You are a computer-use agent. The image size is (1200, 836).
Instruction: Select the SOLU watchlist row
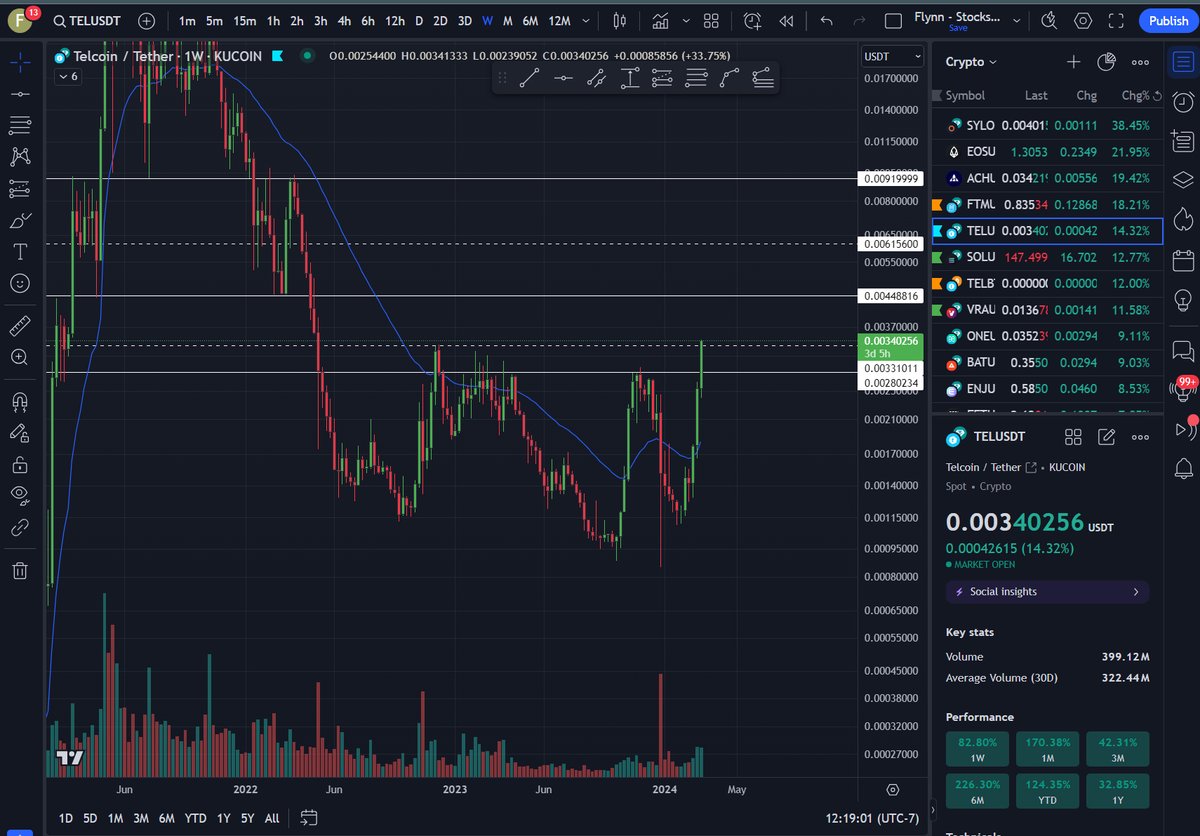(x=1047, y=257)
